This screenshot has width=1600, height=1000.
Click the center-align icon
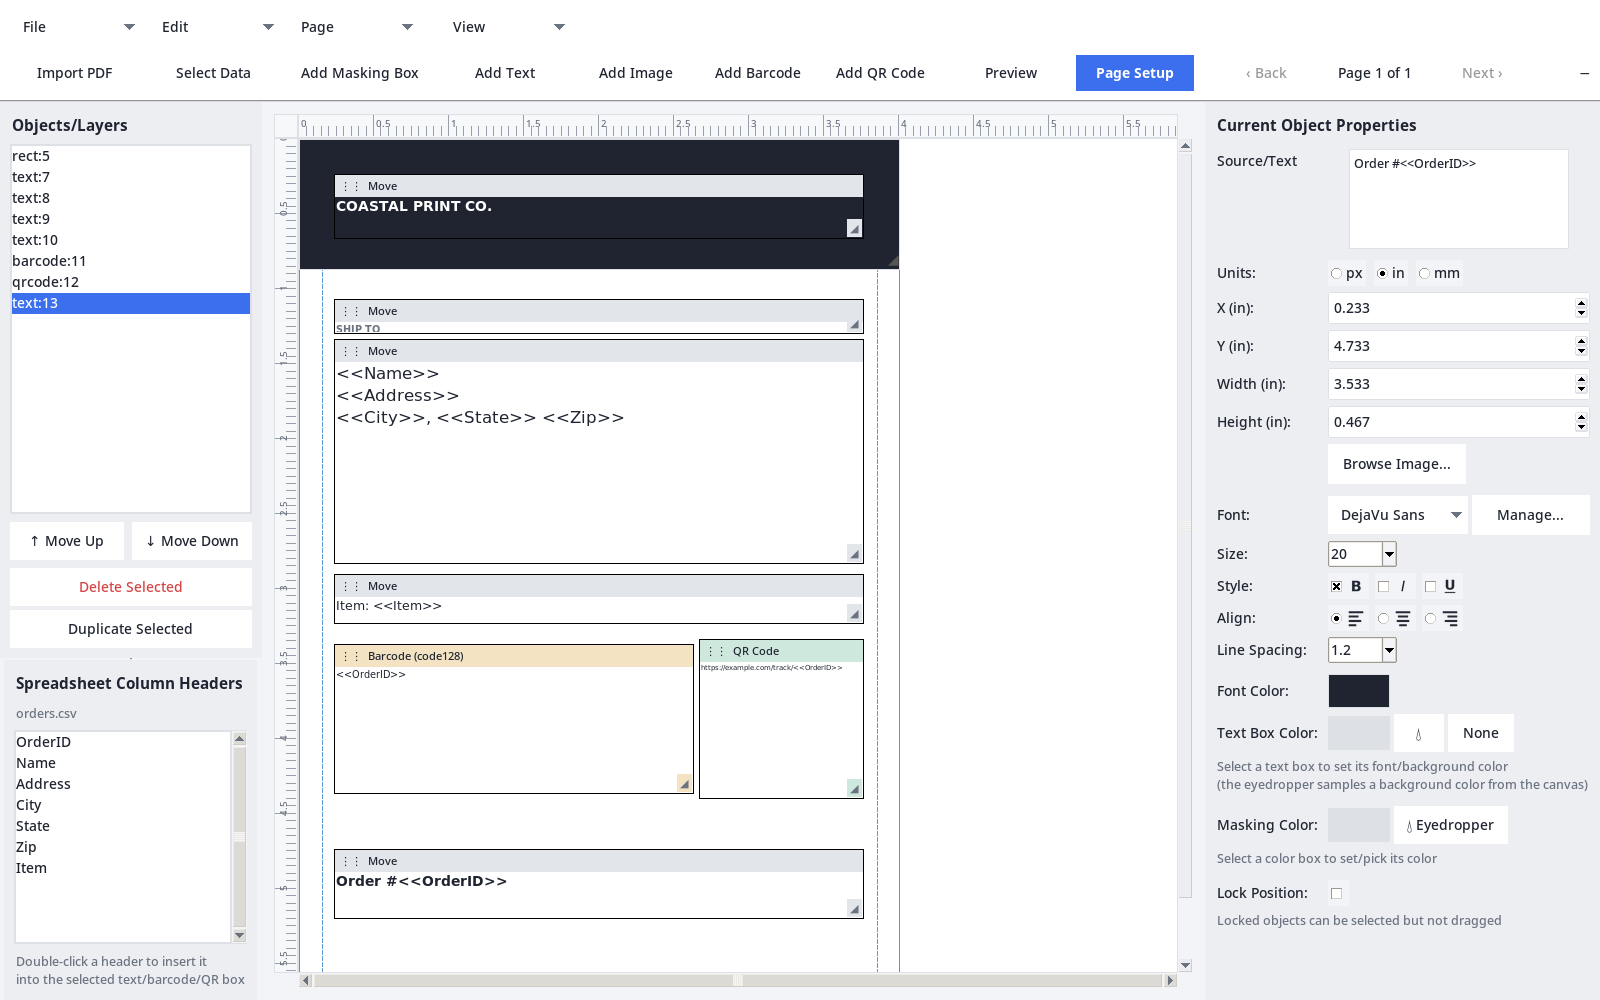click(x=1403, y=619)
